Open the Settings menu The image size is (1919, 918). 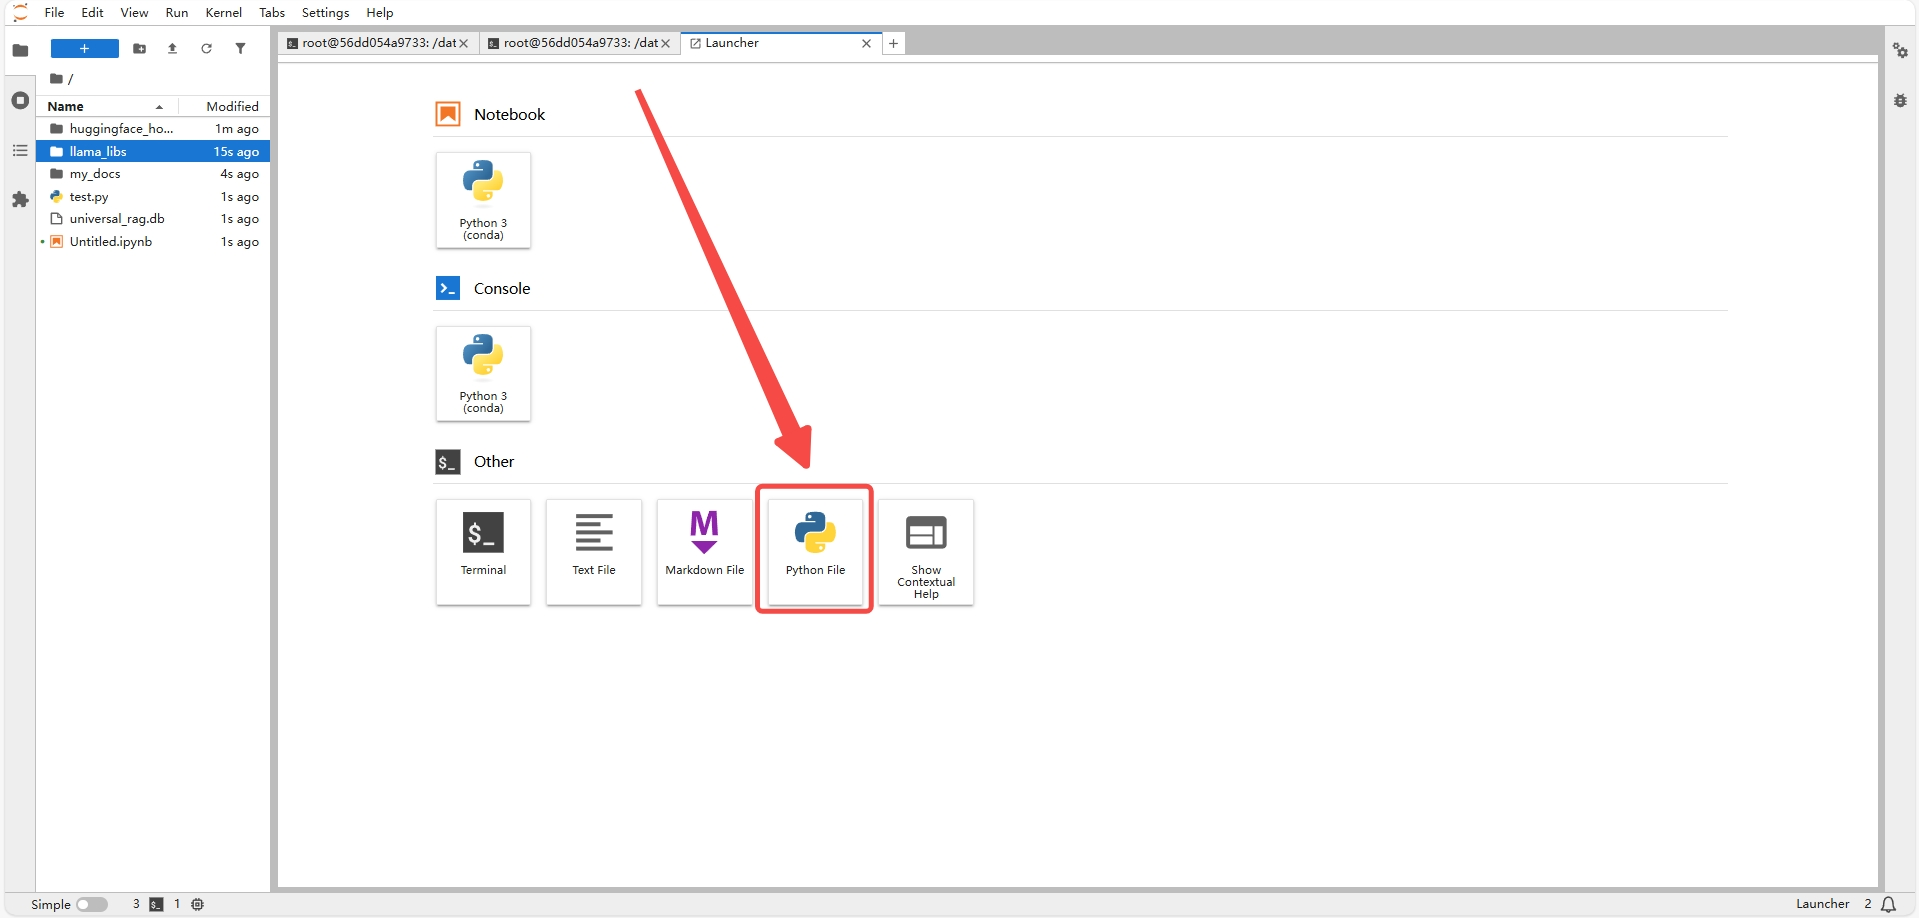coord(325,12)
